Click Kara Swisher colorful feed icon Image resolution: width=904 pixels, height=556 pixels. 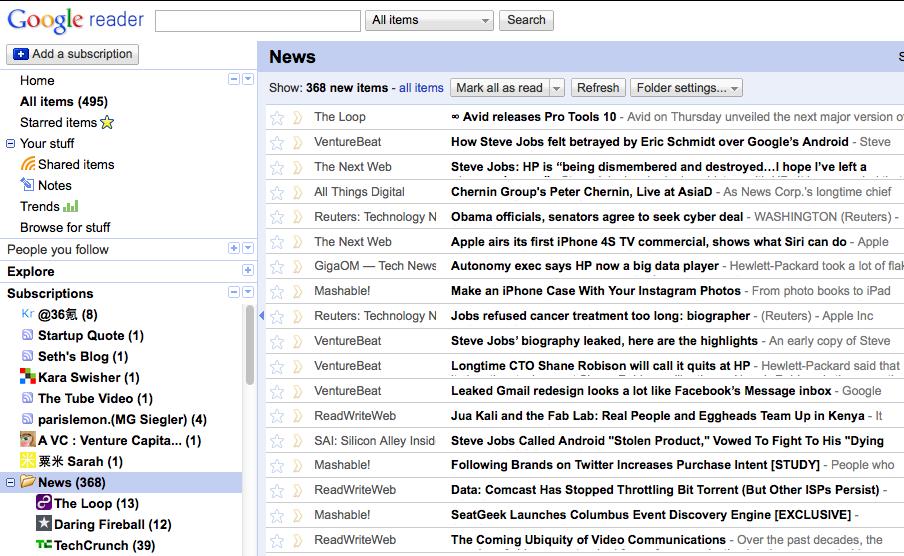[x=28, y=377]
